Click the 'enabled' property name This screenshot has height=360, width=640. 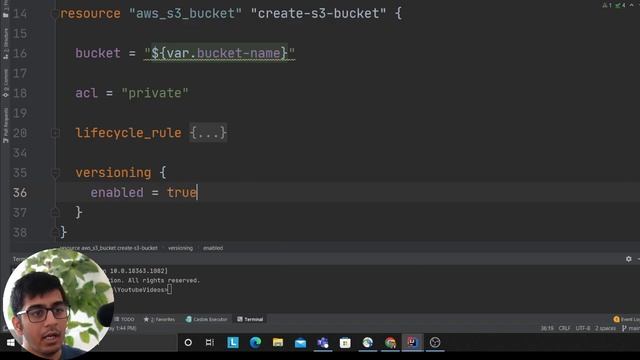pyautogui.click(x=117, y=192)
